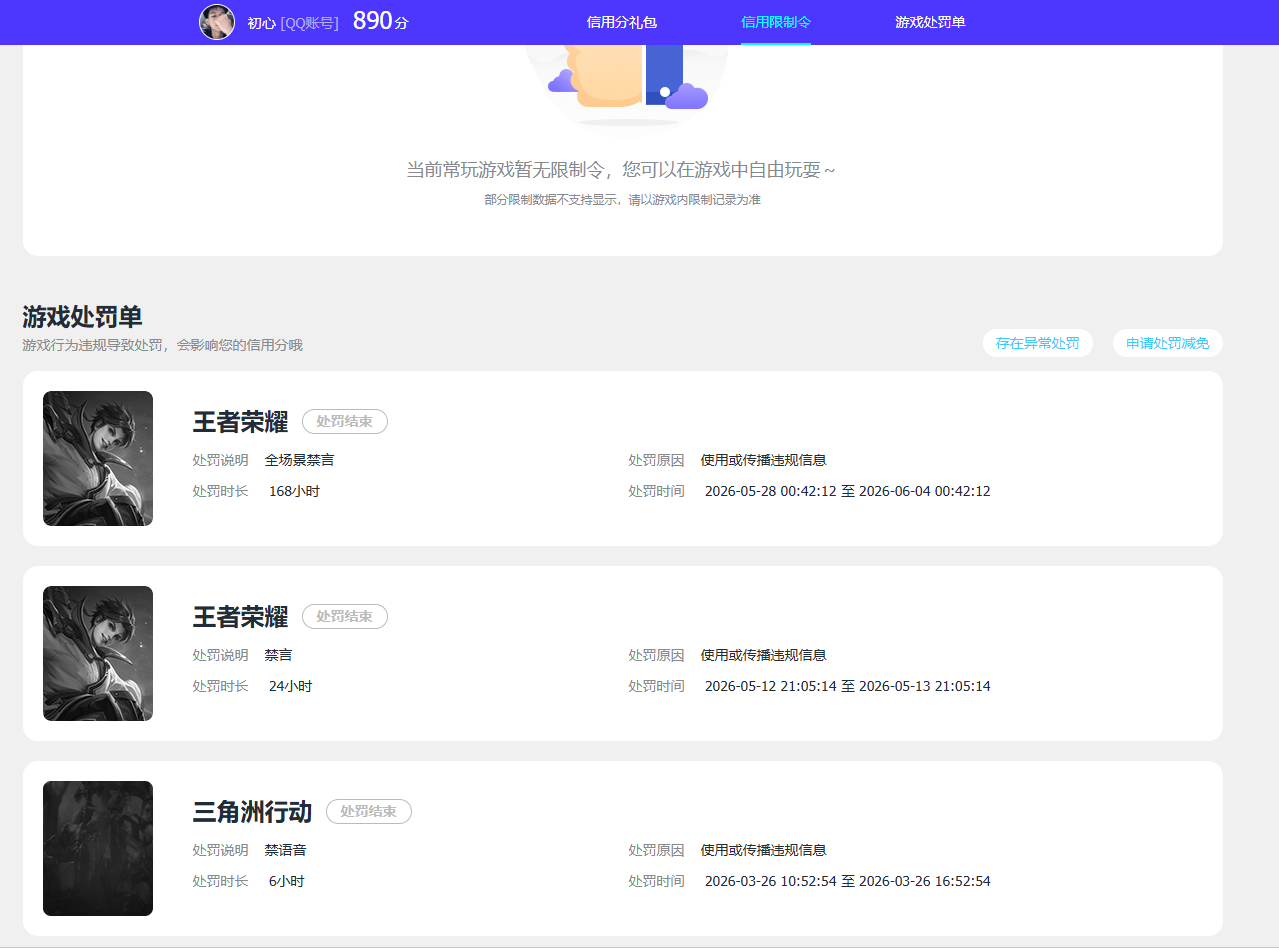Select the 禁语音 penalty description

click(x=286, y=850)
